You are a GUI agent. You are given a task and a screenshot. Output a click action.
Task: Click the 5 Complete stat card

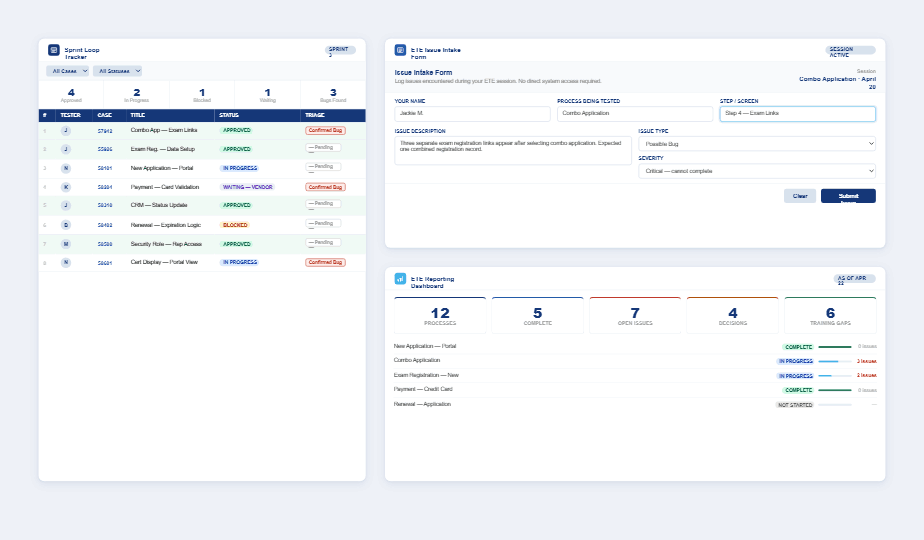point(537,315)
